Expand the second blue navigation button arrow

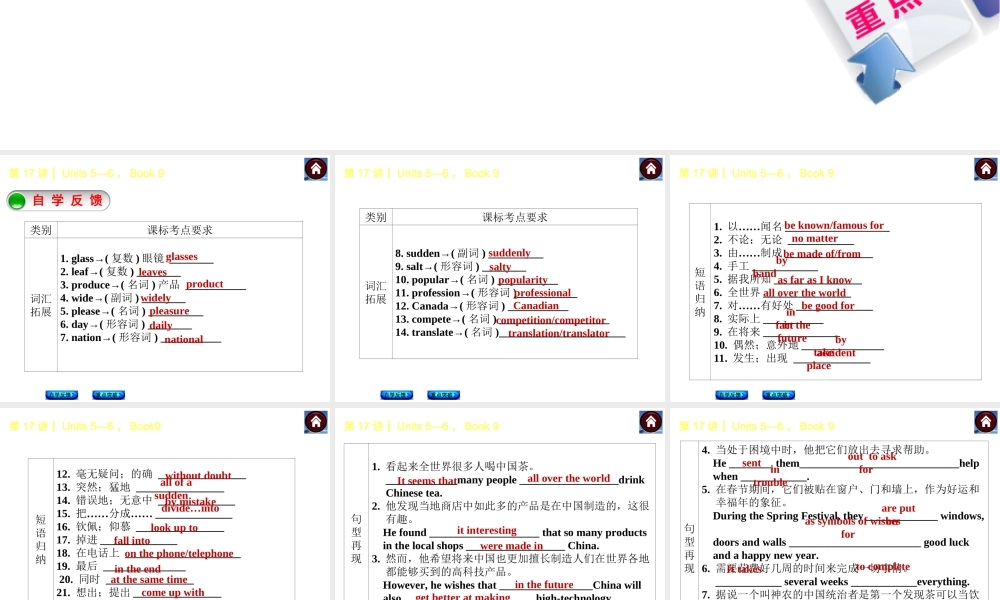pos(108,394)
